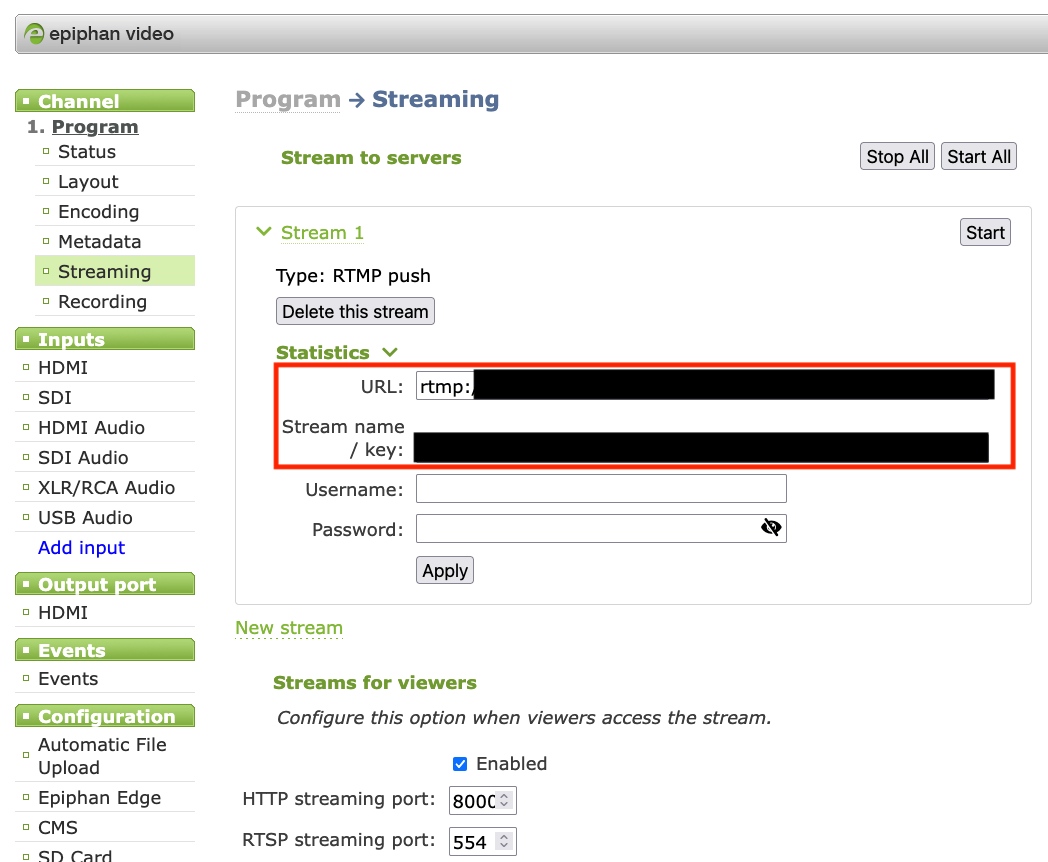Click the Output port section header
This screenshot has width=1048, height=862.
105,584
